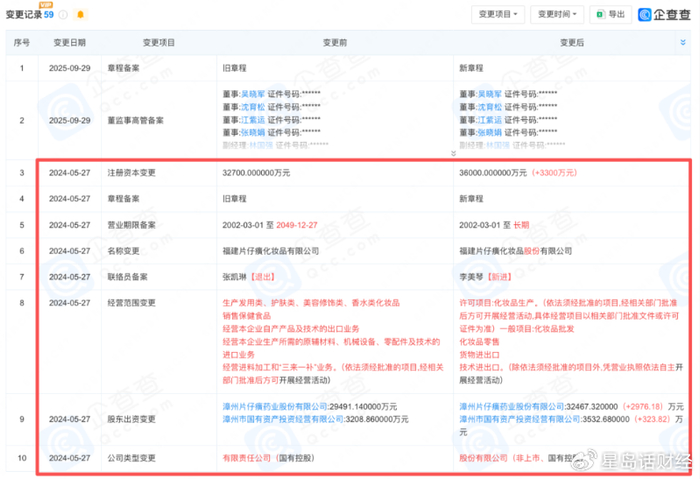Click the 联络员备案 cell in row 7
The image size is (700, 479).
coord(128,277)
